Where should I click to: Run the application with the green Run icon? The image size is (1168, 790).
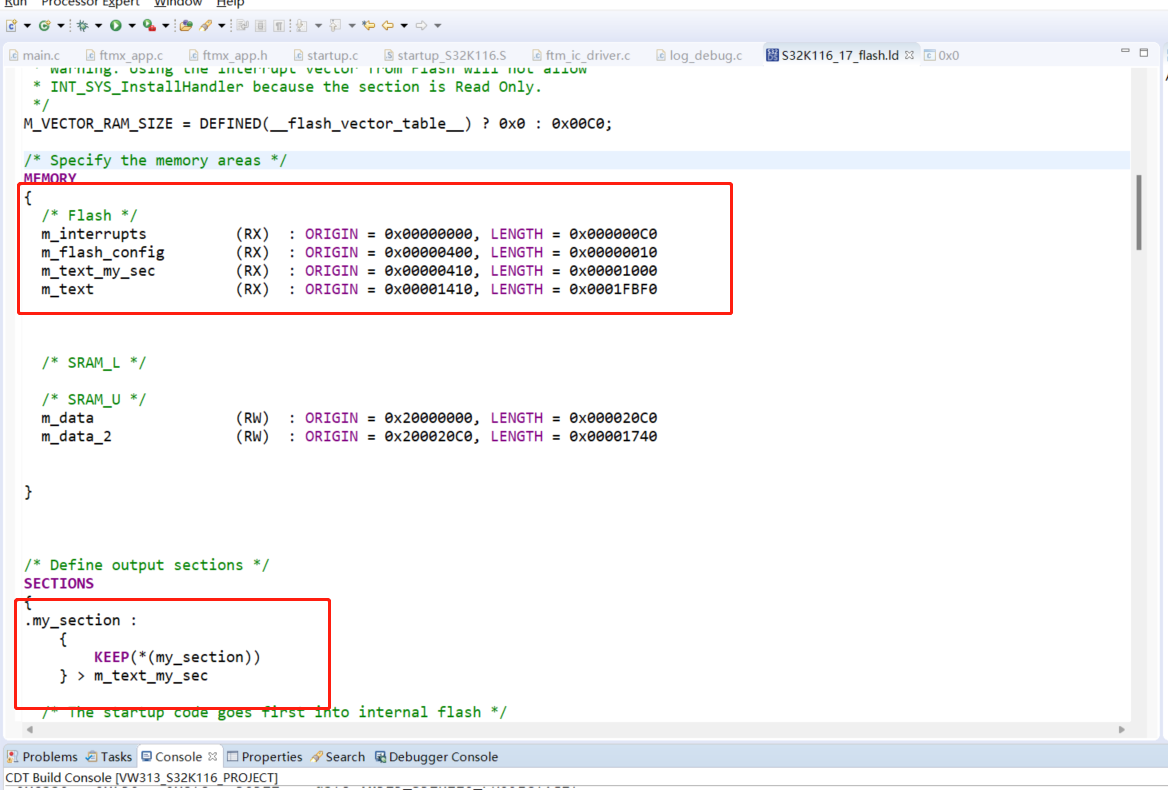point(114,25)
